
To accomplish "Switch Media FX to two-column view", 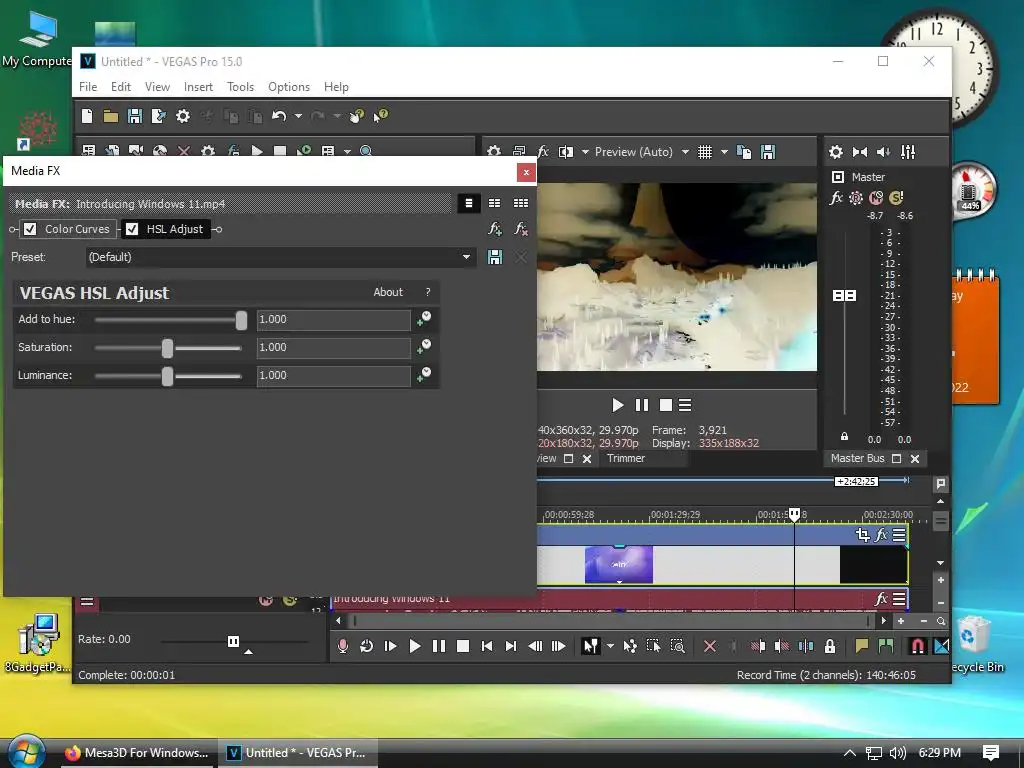I will pyautogui.click(x=494, y=203).
